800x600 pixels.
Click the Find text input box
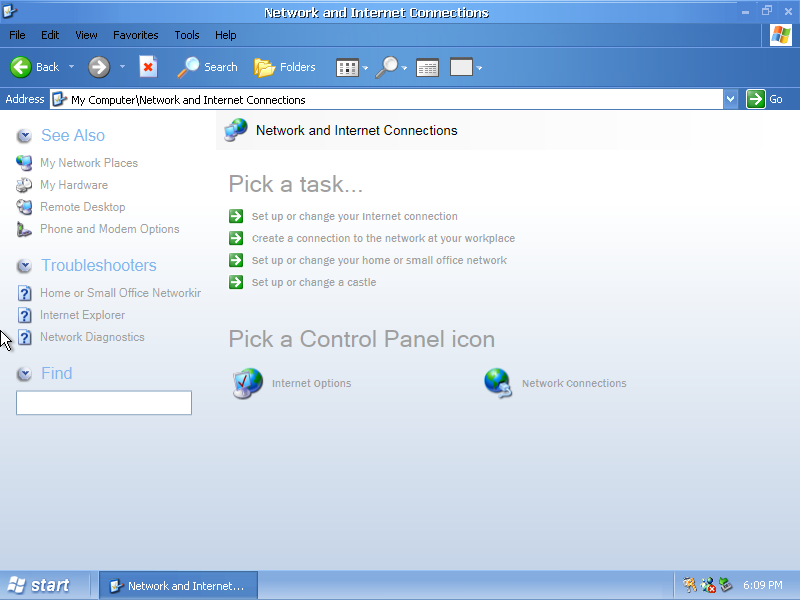104,403
